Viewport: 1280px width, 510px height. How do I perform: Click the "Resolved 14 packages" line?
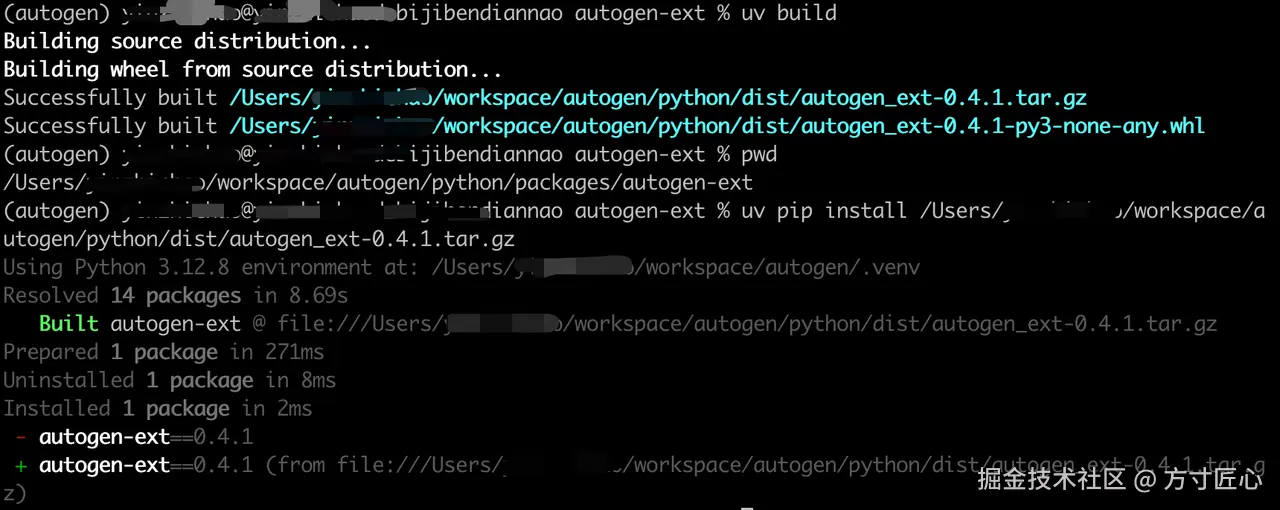pyautogui.click(x=175, y=296)
